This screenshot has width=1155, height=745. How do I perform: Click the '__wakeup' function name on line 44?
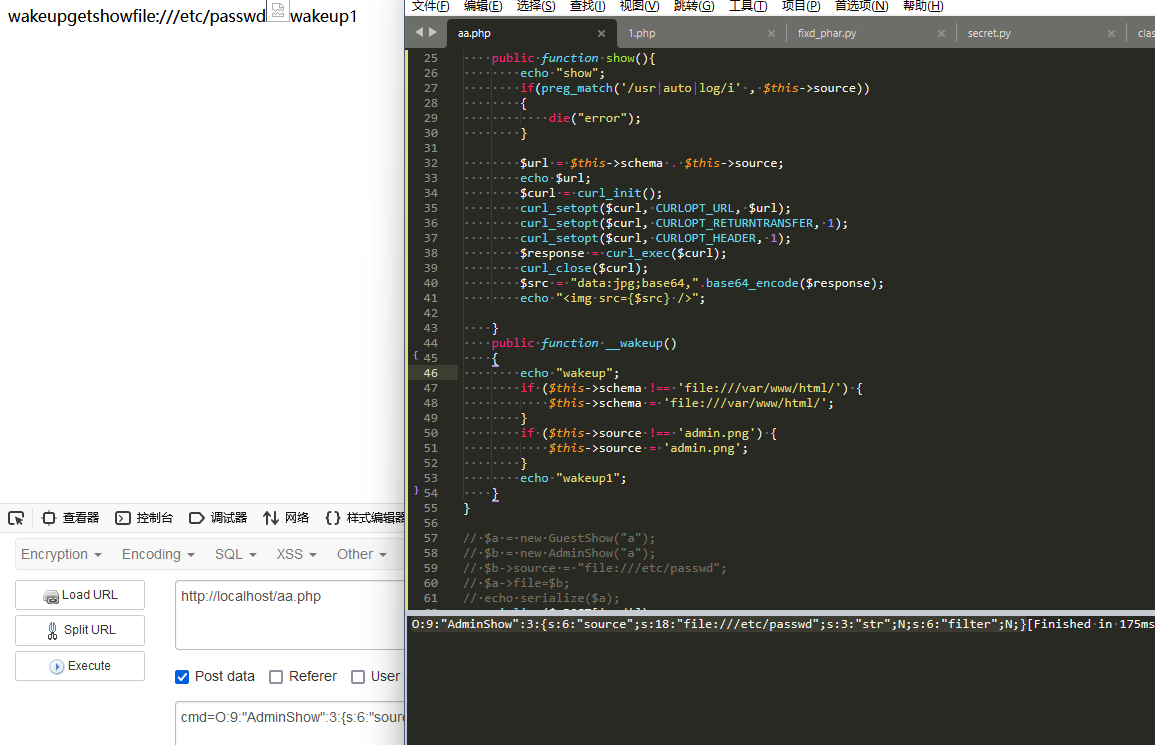tap(634, 343)
